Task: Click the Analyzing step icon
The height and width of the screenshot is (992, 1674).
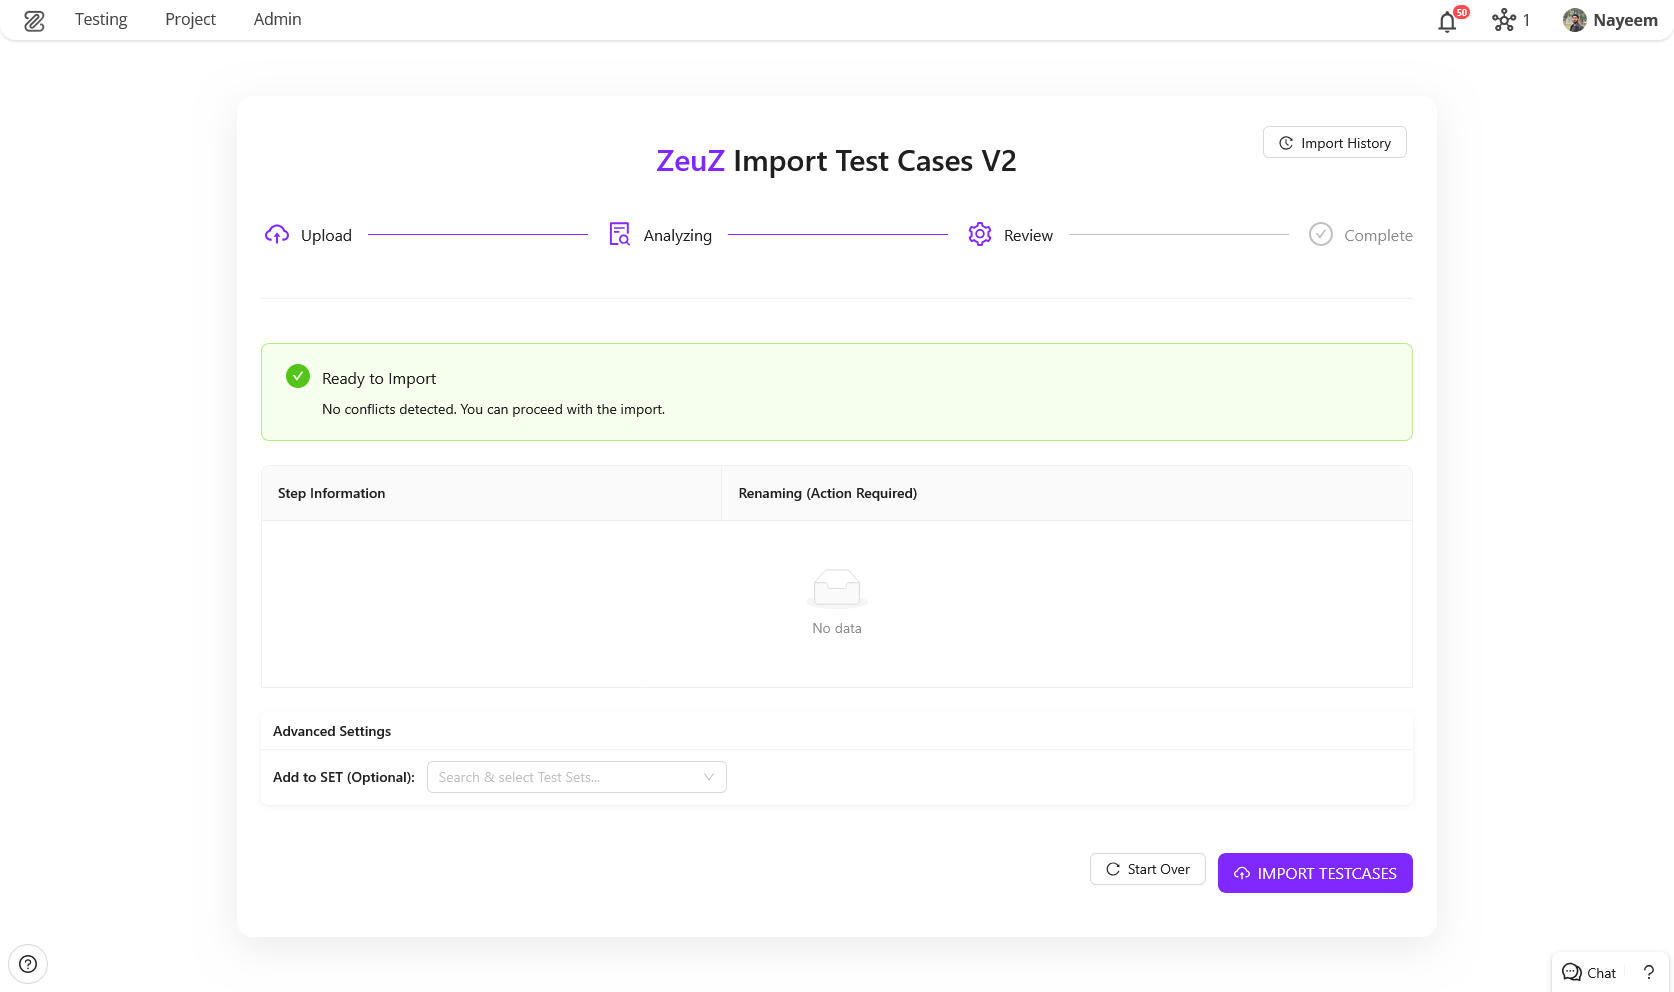Action: (620, 235)
